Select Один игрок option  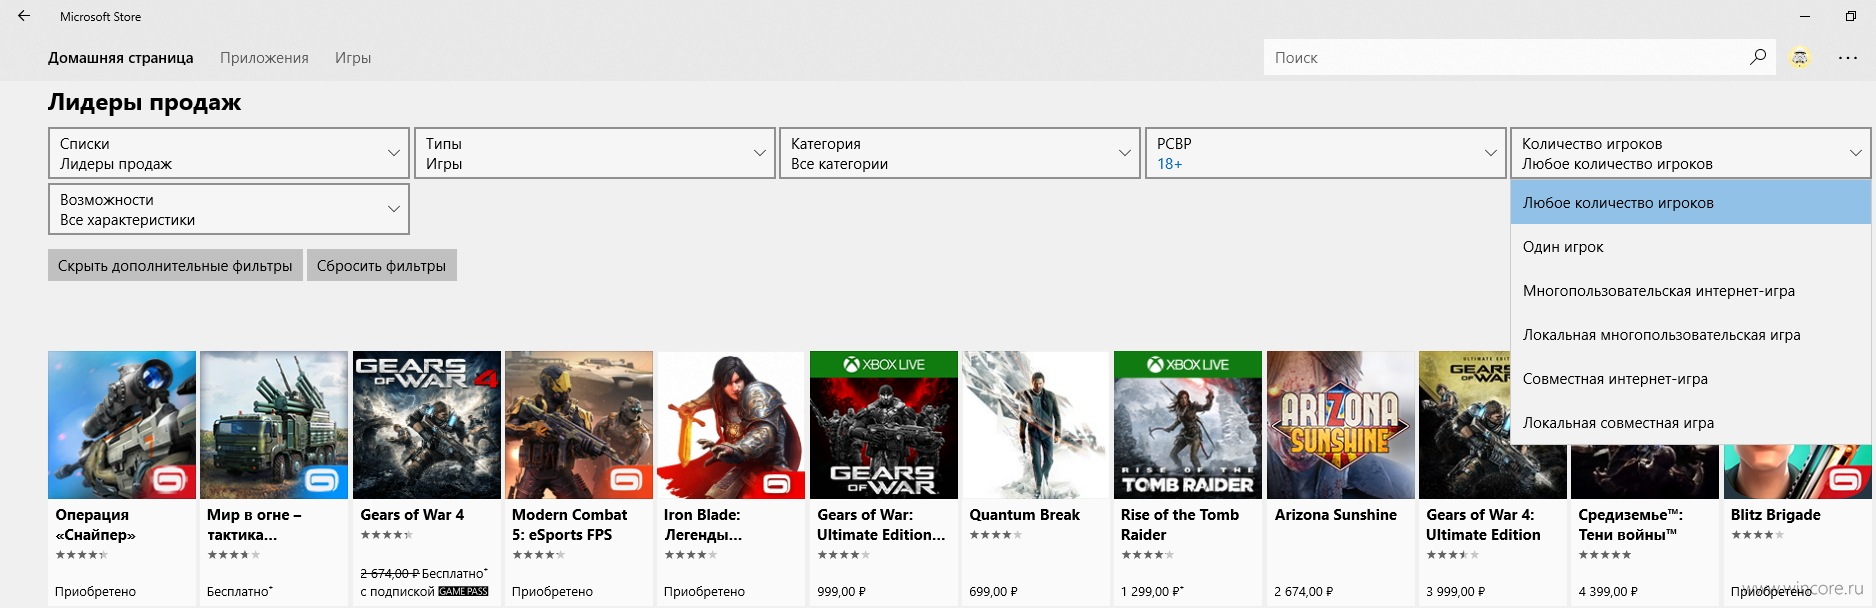click(1691, 247)
